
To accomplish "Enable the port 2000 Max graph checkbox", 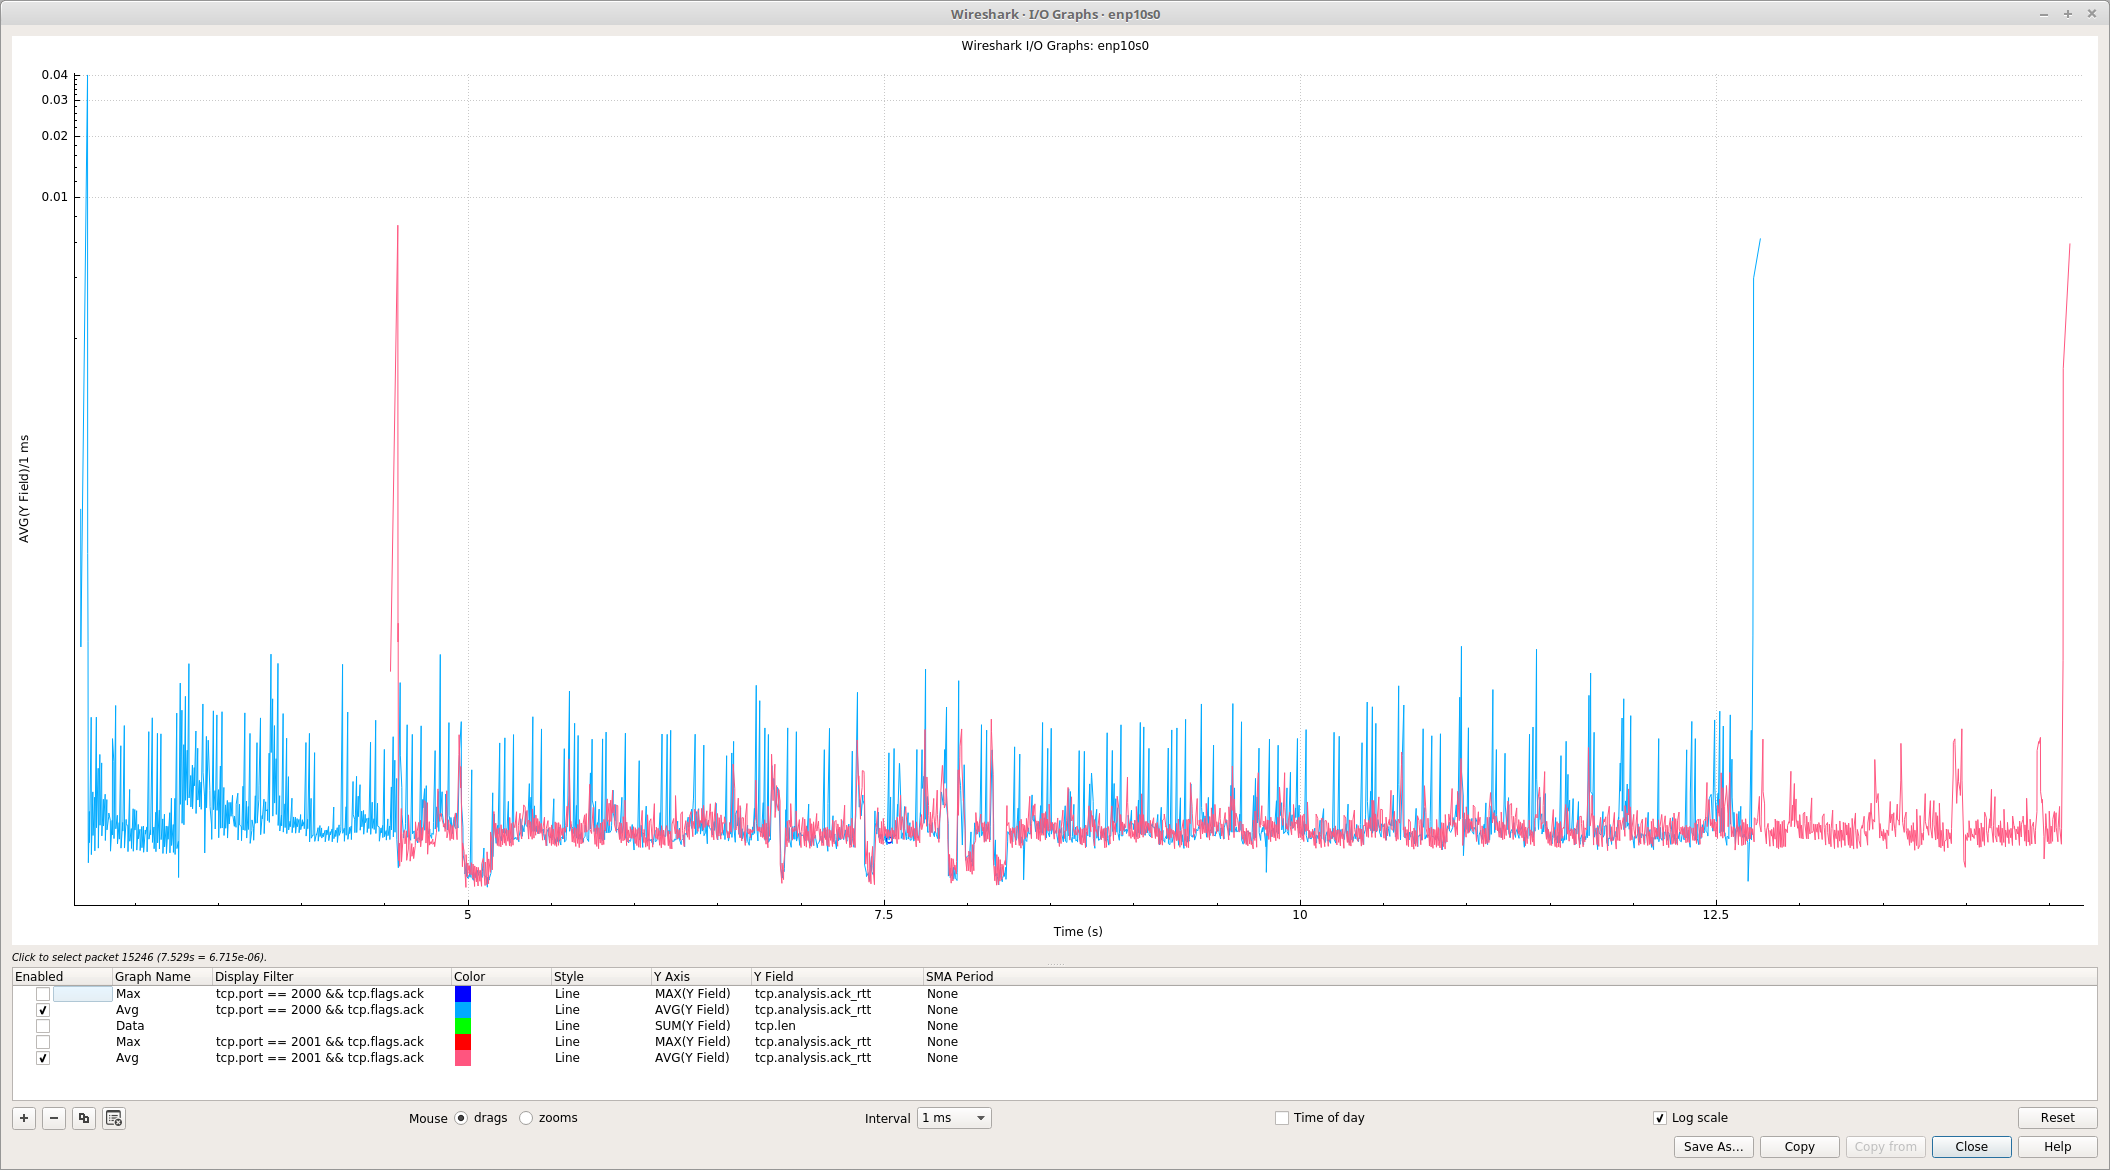I will [x=43, y=994].
